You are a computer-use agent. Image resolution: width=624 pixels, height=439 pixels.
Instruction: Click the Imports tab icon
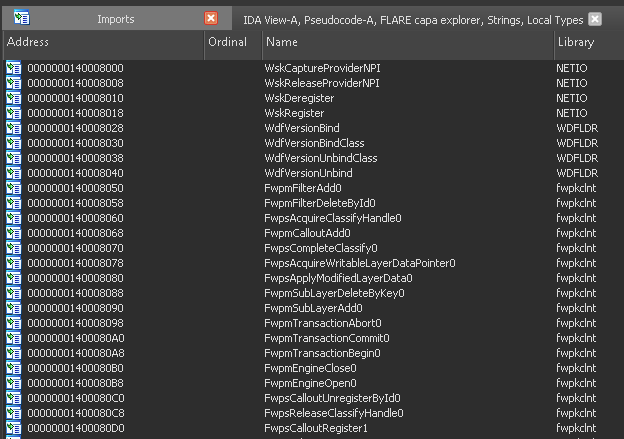(x=21, y=18)
